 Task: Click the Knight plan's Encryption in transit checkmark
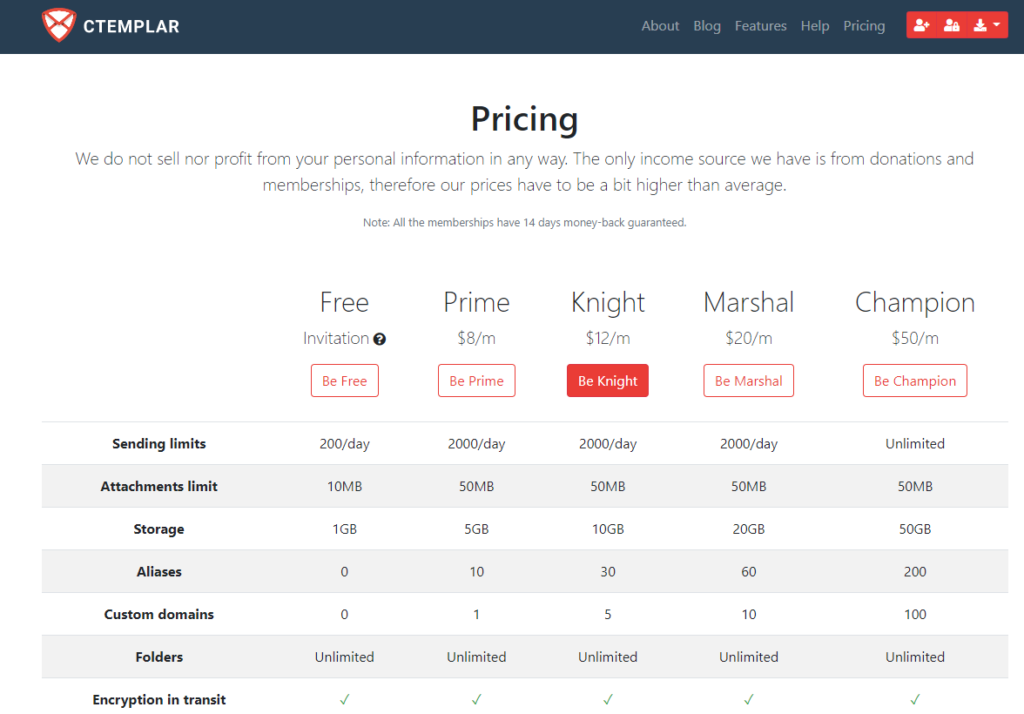click(607, 700)
